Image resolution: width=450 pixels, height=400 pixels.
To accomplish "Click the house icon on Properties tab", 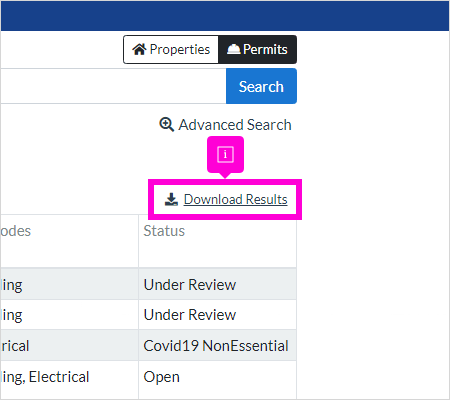I will pos(139,49).
